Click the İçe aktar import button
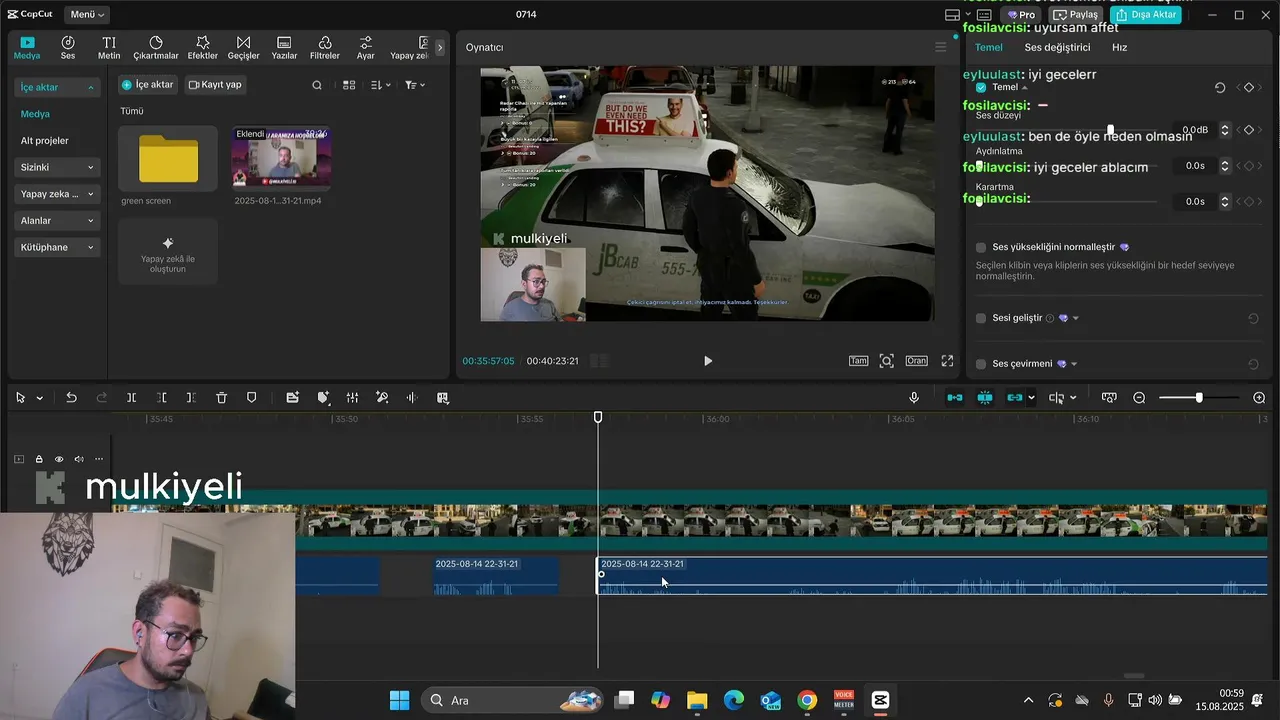Screen dimensions: 1280x720 click(x=148, y=85)
